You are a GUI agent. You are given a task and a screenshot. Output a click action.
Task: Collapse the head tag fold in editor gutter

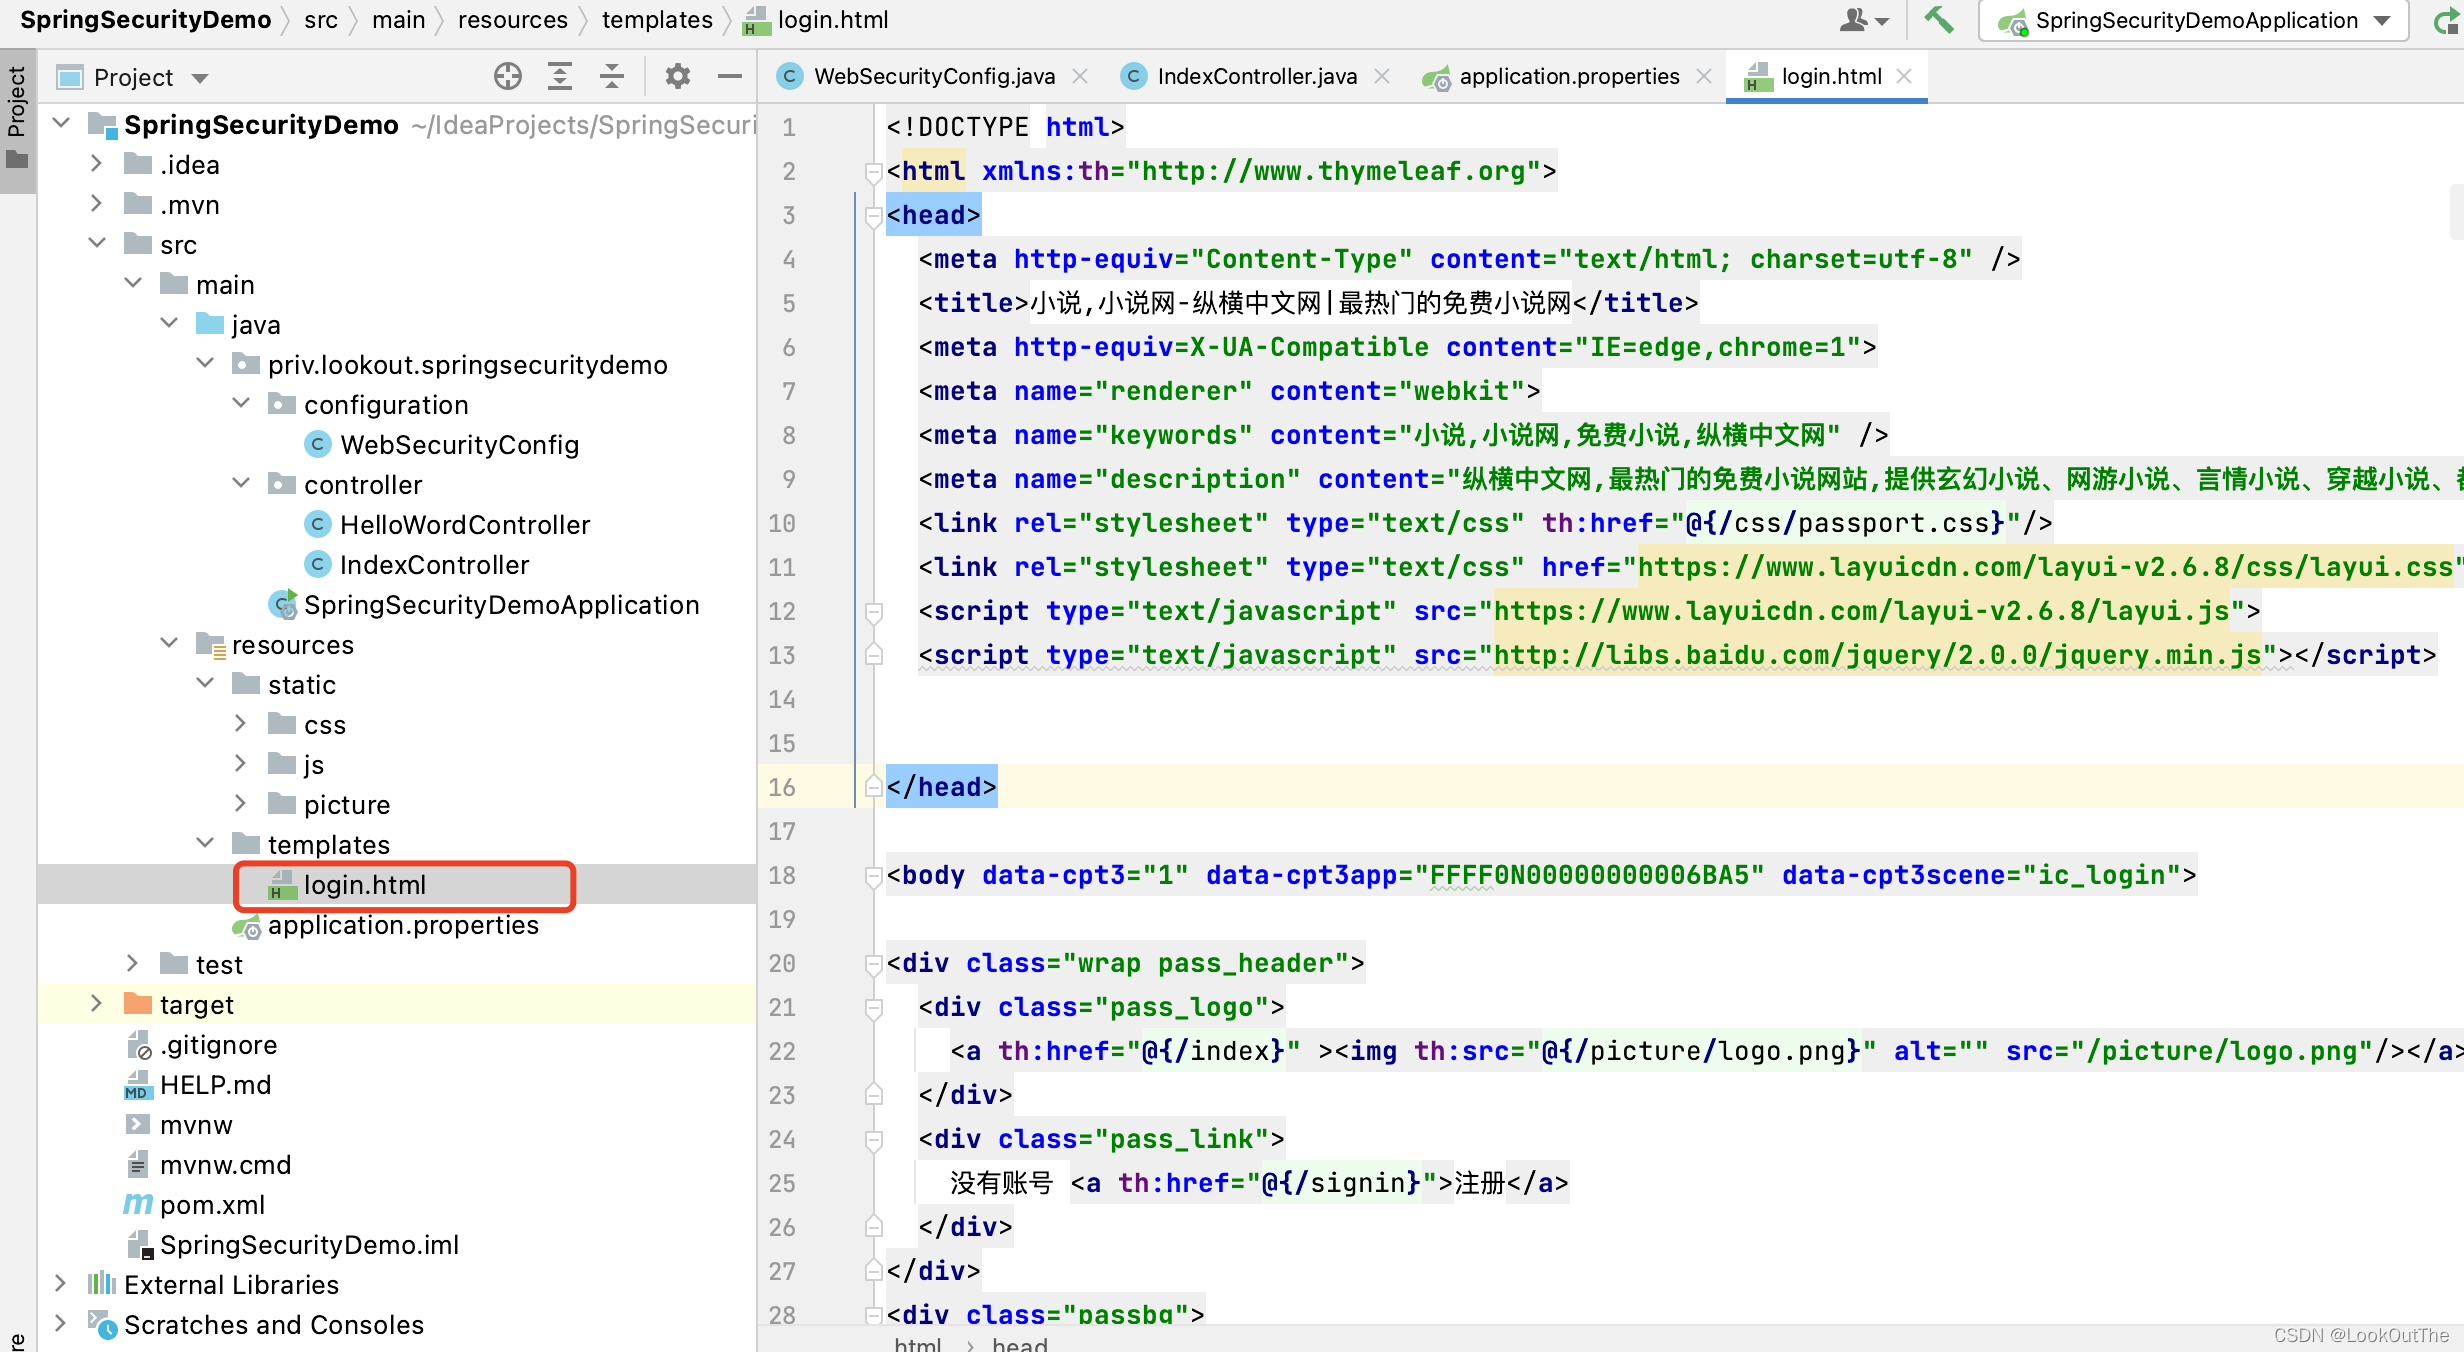pos(874,214)
